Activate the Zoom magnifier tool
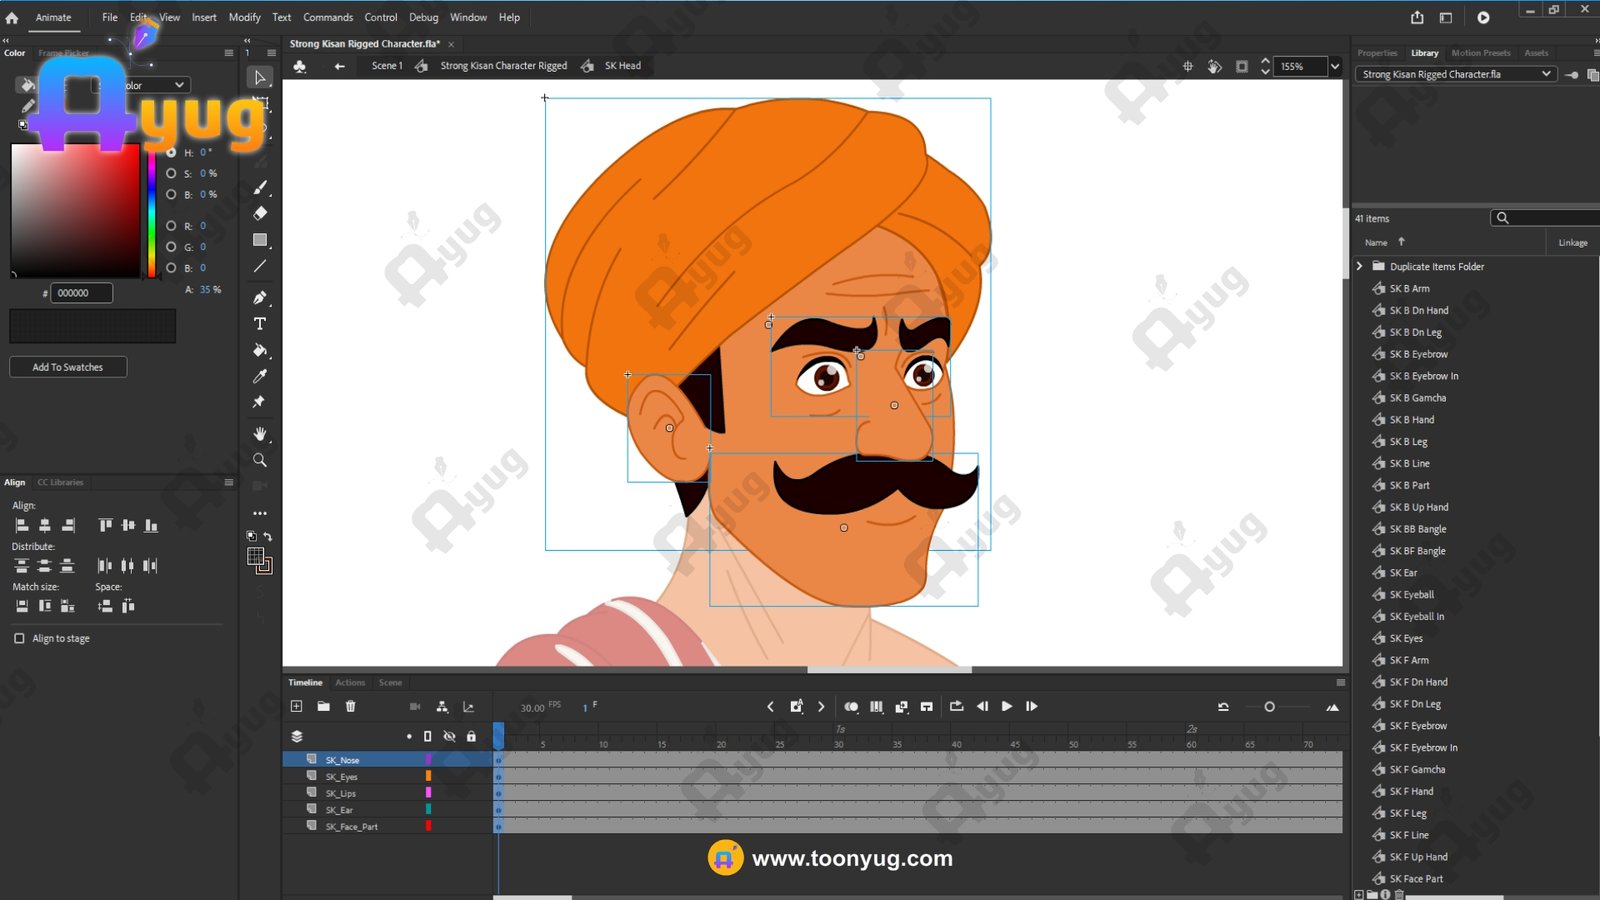The width and height of the screenshot is (1600, 900). point(260,460)
